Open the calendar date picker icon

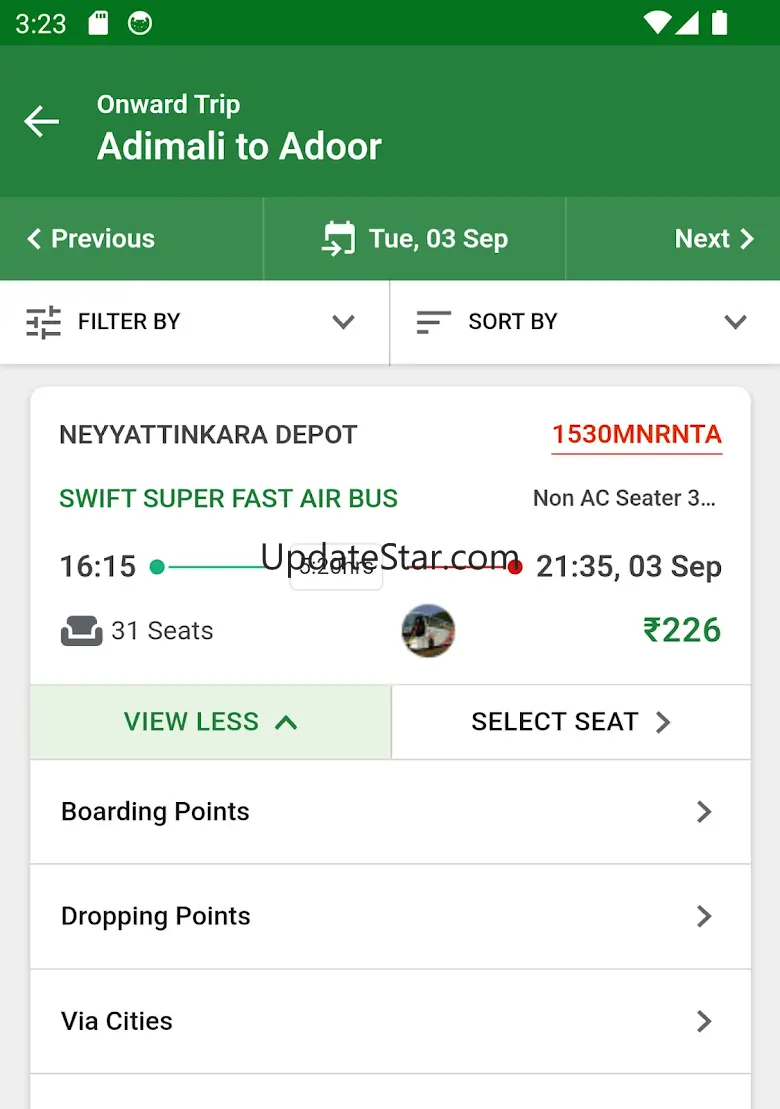(338, 239)
